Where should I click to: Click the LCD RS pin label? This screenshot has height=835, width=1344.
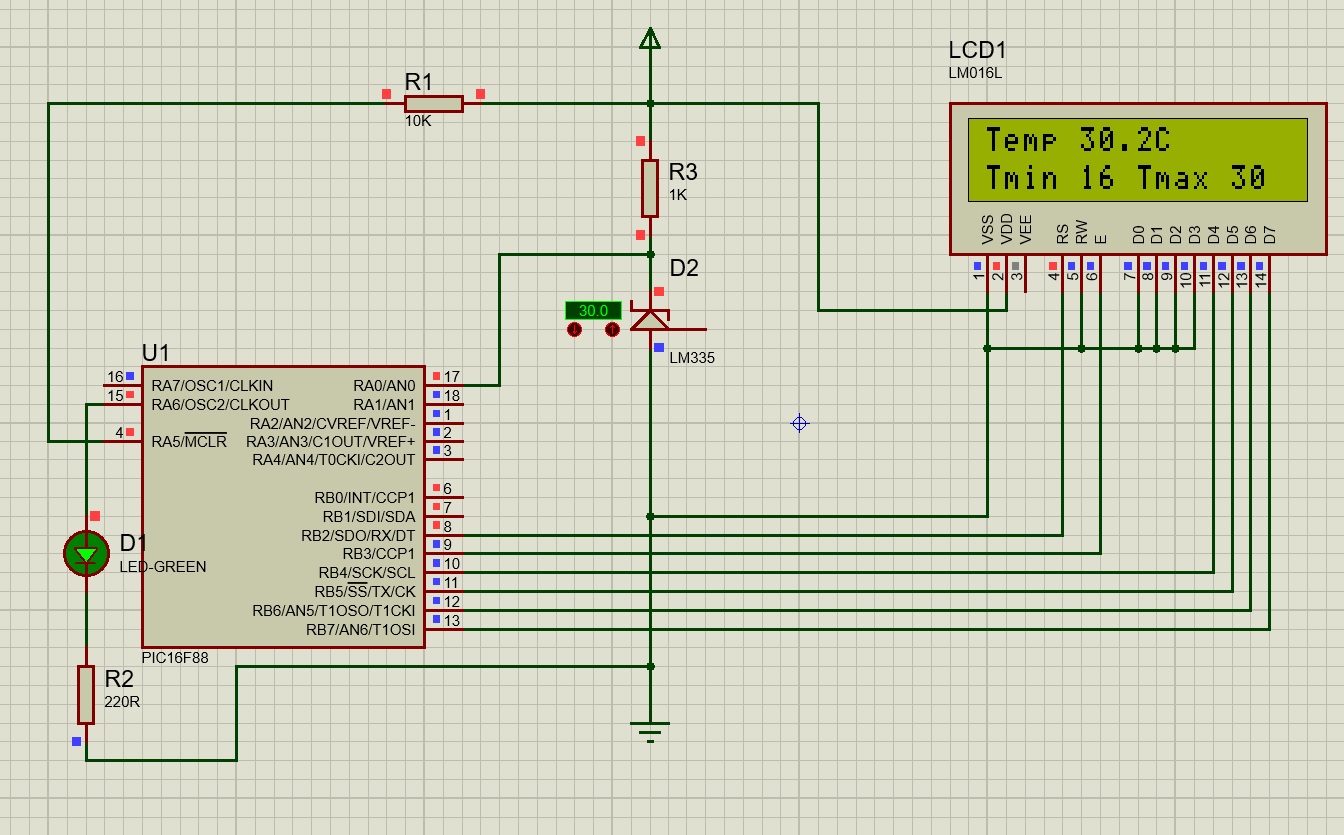click(x=1062, y=234)
